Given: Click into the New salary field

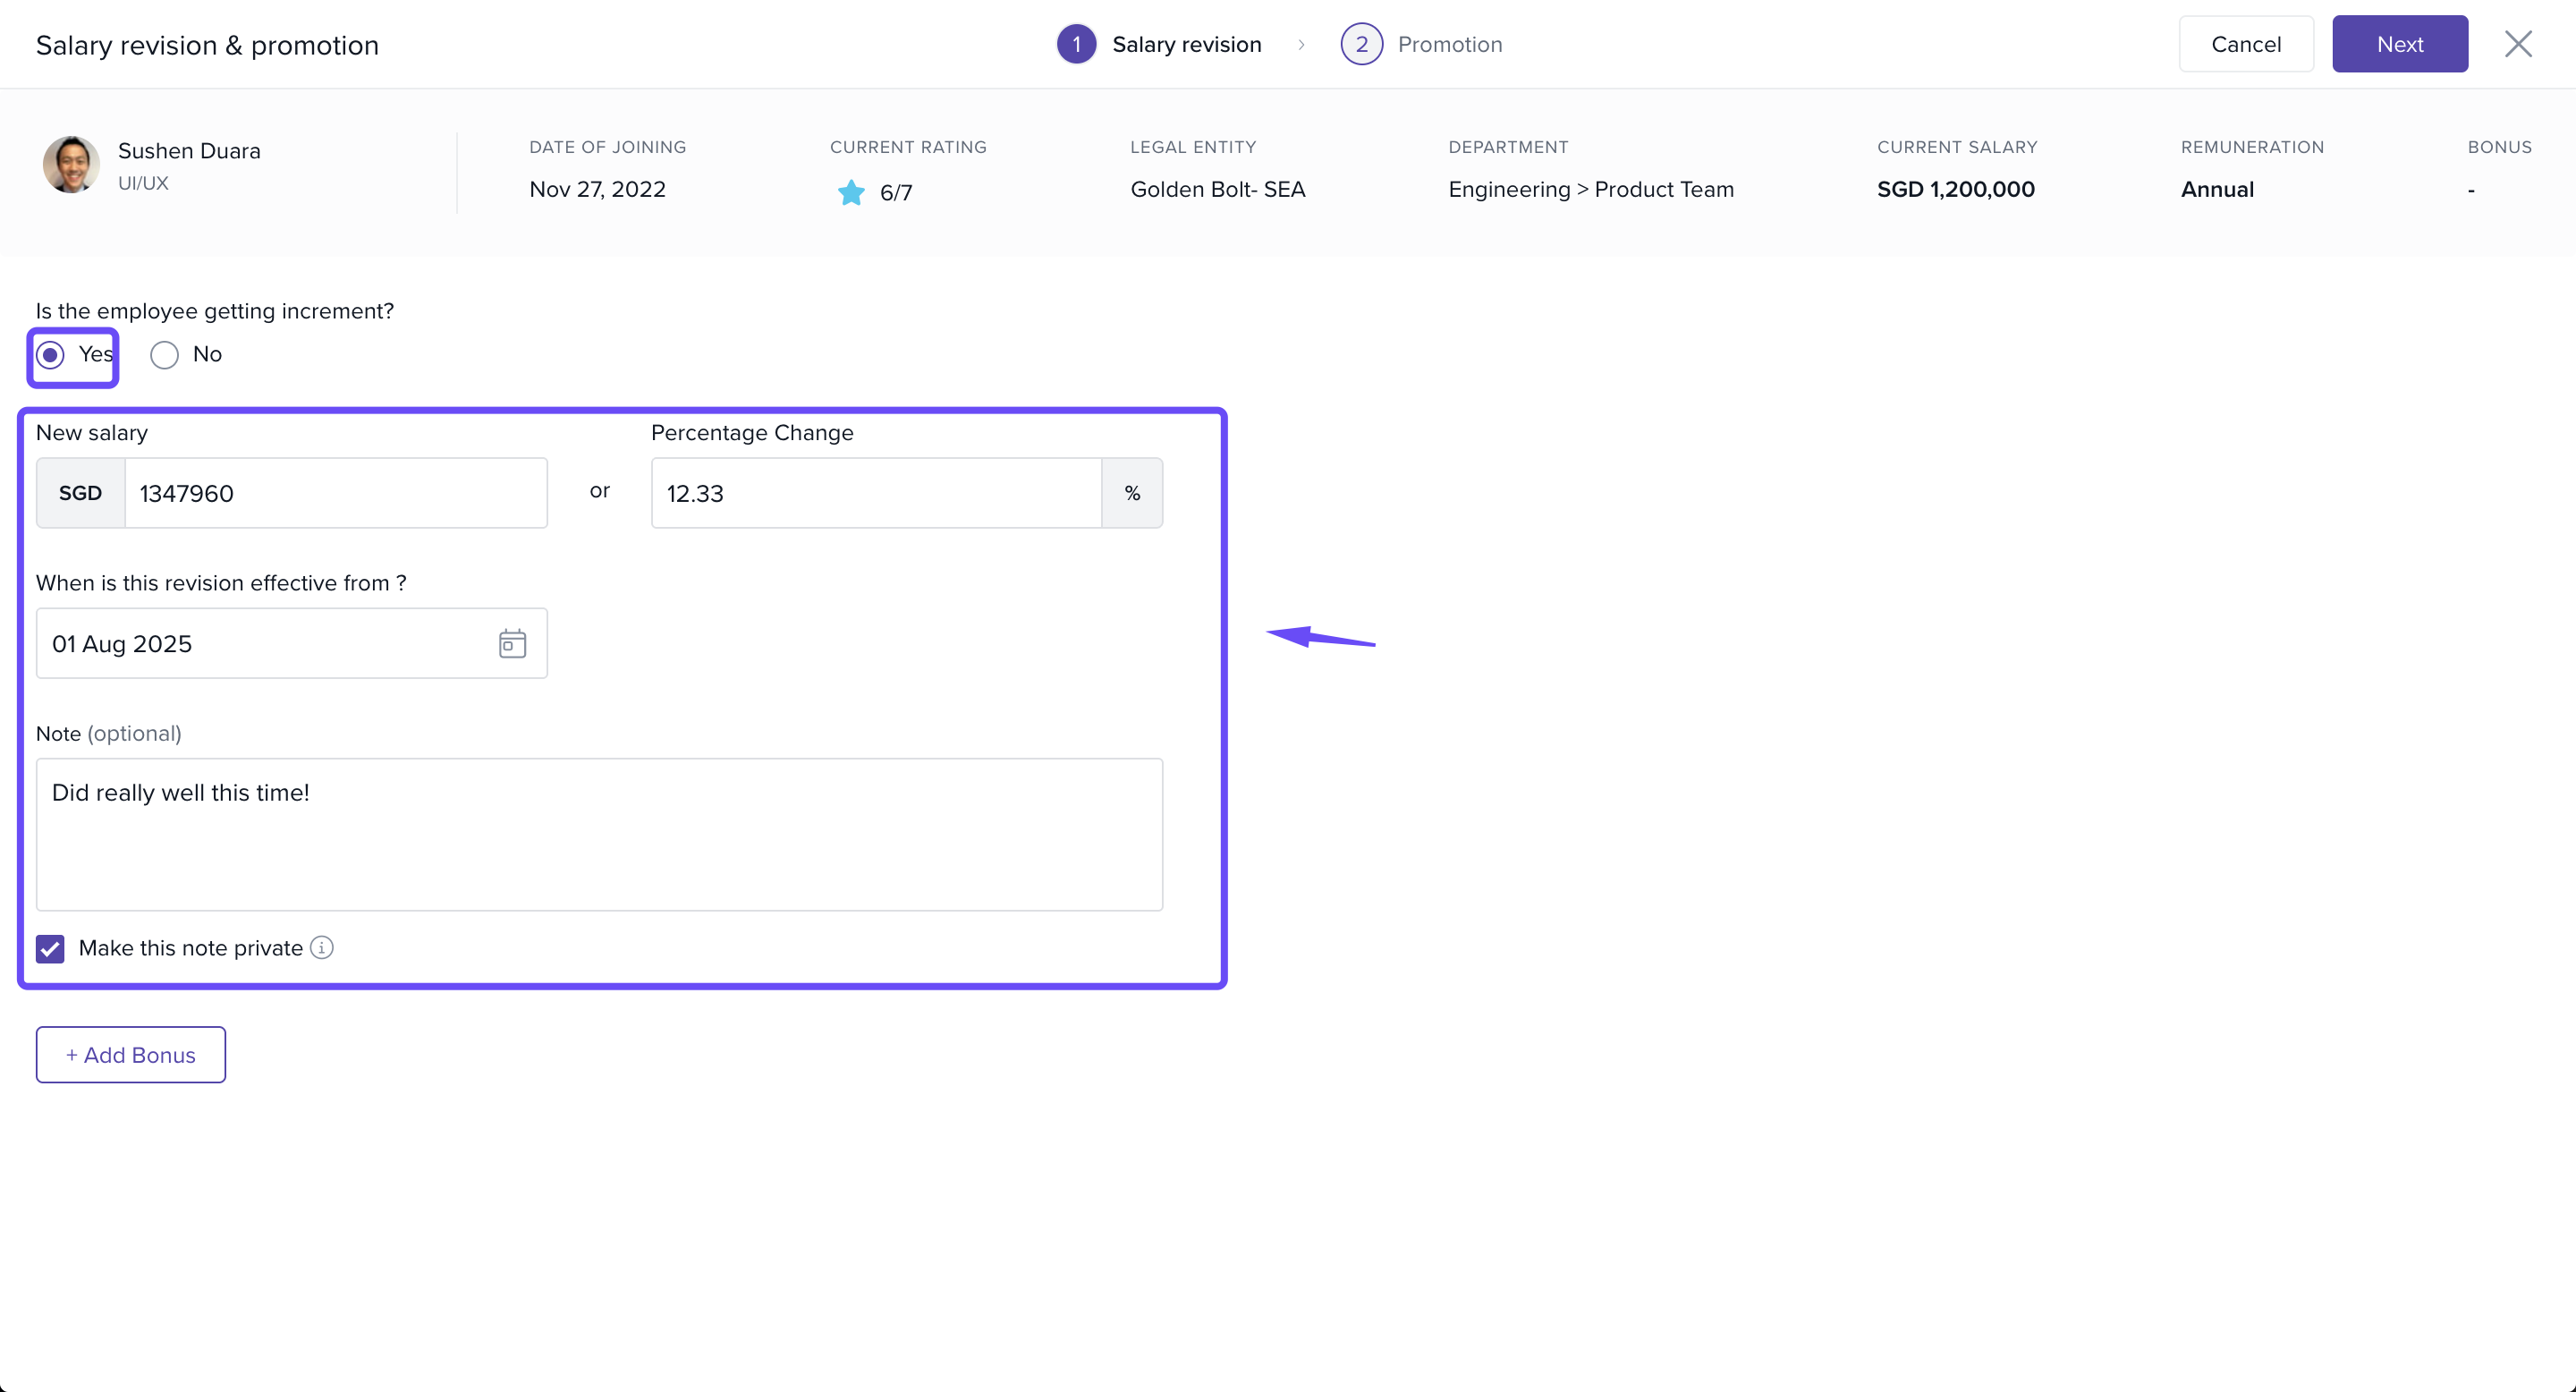Looking at the screenshot, I should click(x=335, y=493).
